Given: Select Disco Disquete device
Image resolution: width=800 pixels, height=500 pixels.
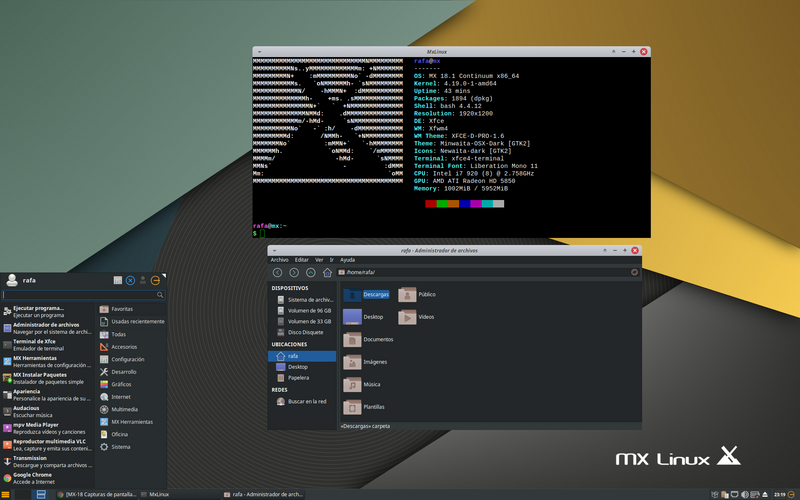Looking at the screenshot, I should 302,332.
